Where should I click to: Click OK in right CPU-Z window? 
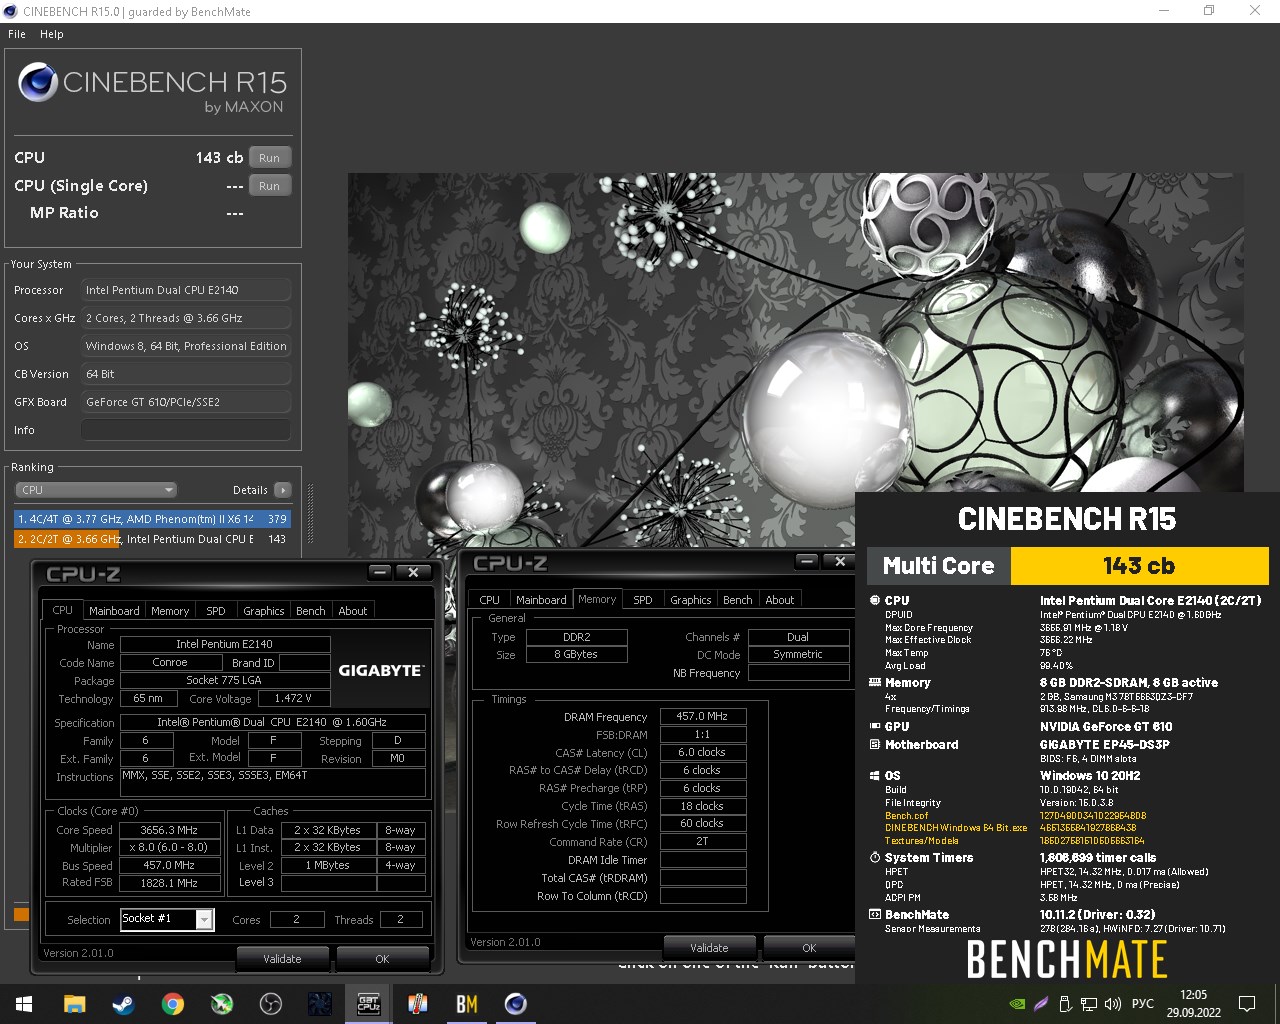pos(809,948)
